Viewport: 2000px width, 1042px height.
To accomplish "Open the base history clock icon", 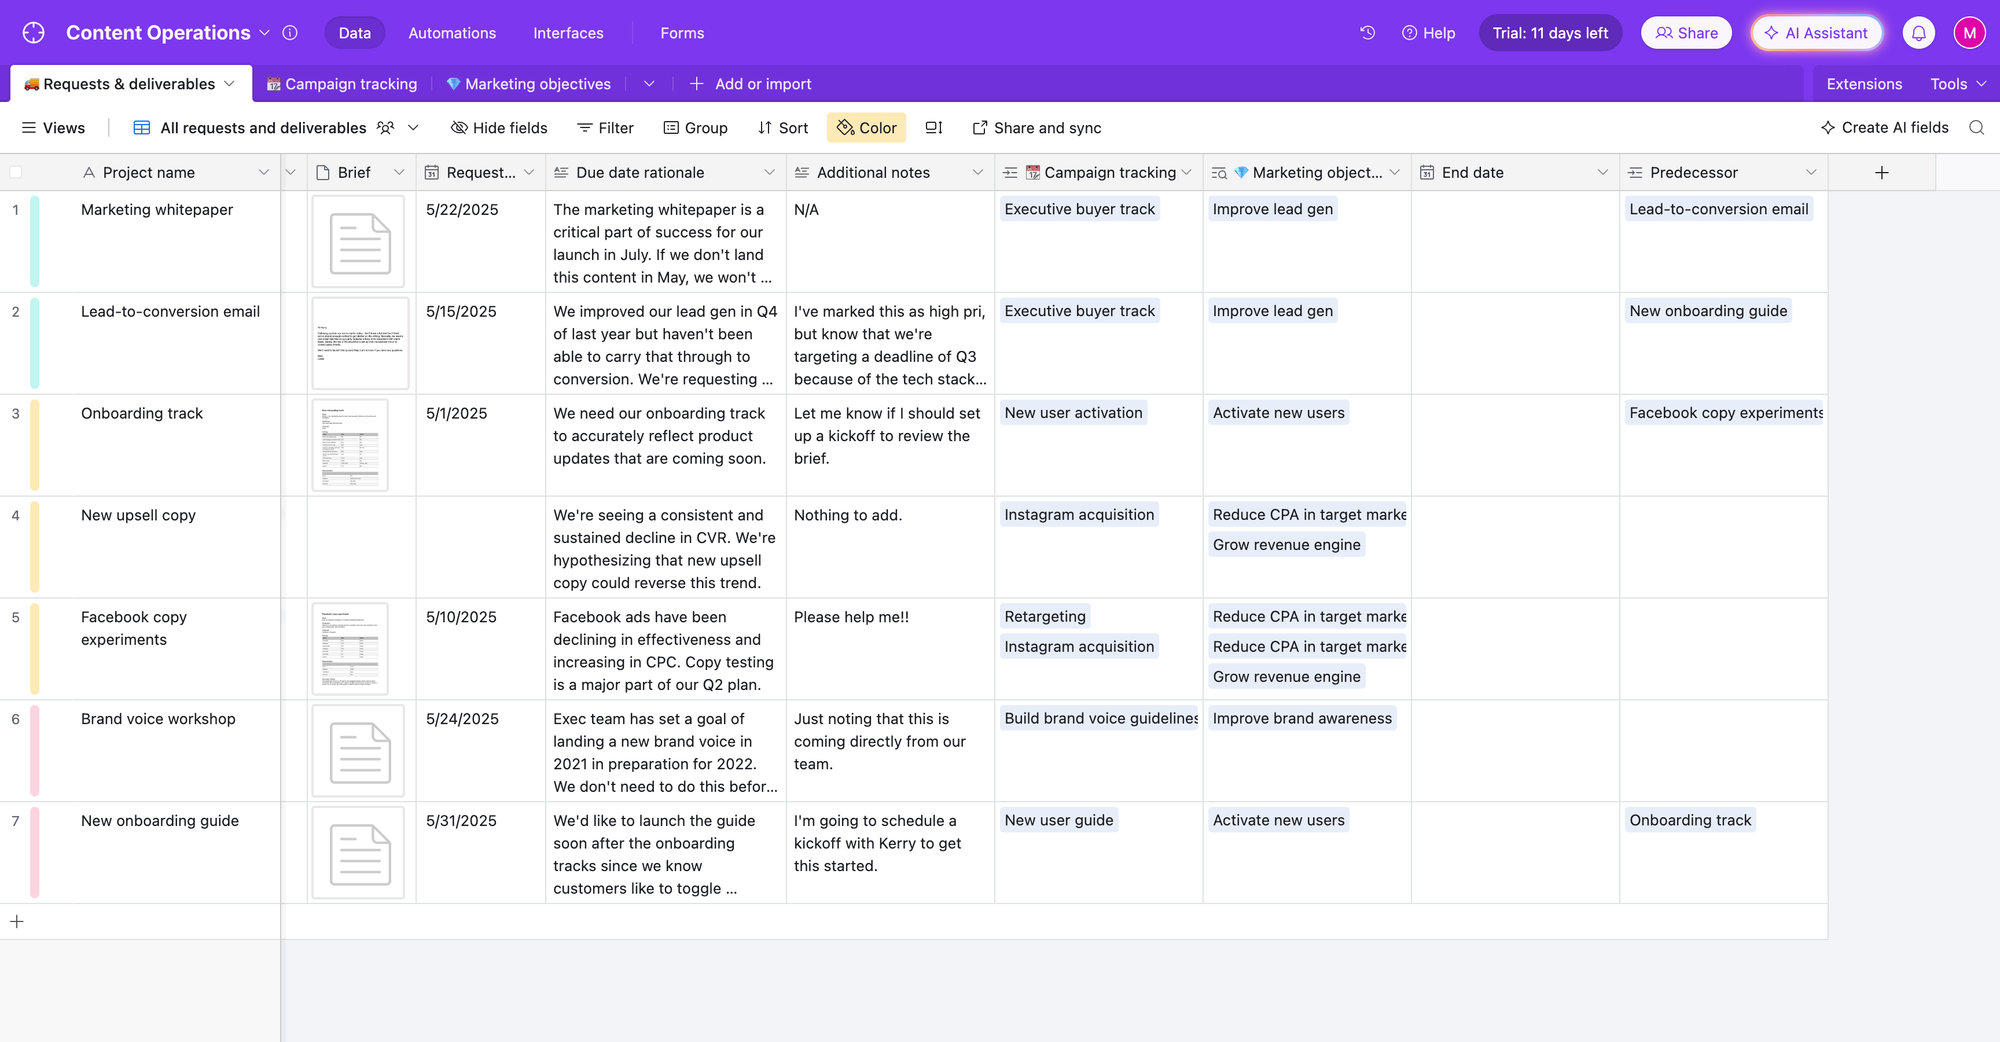I will [1367, 33].
